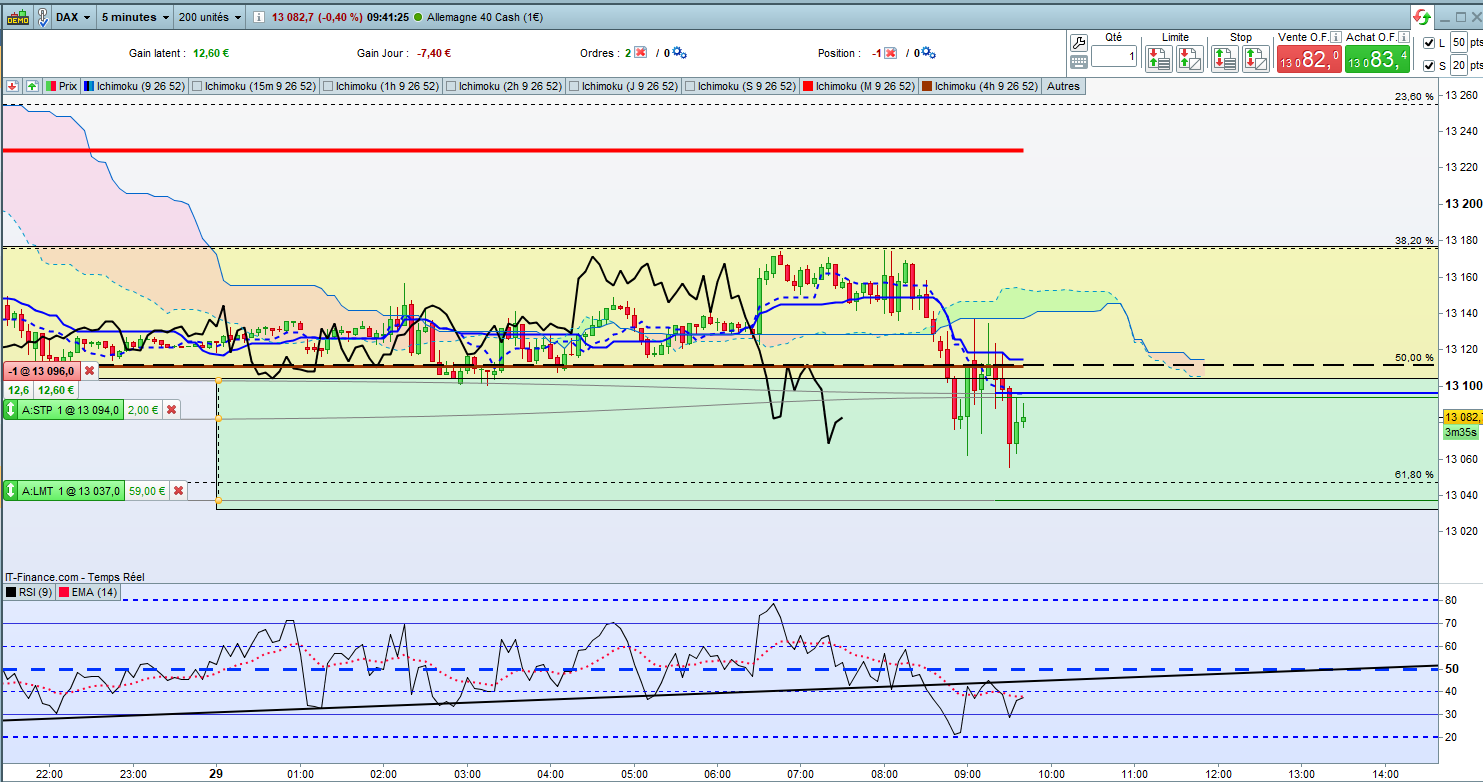Select the Ichimoku (M 9 26 52) tab

[859, 87]
